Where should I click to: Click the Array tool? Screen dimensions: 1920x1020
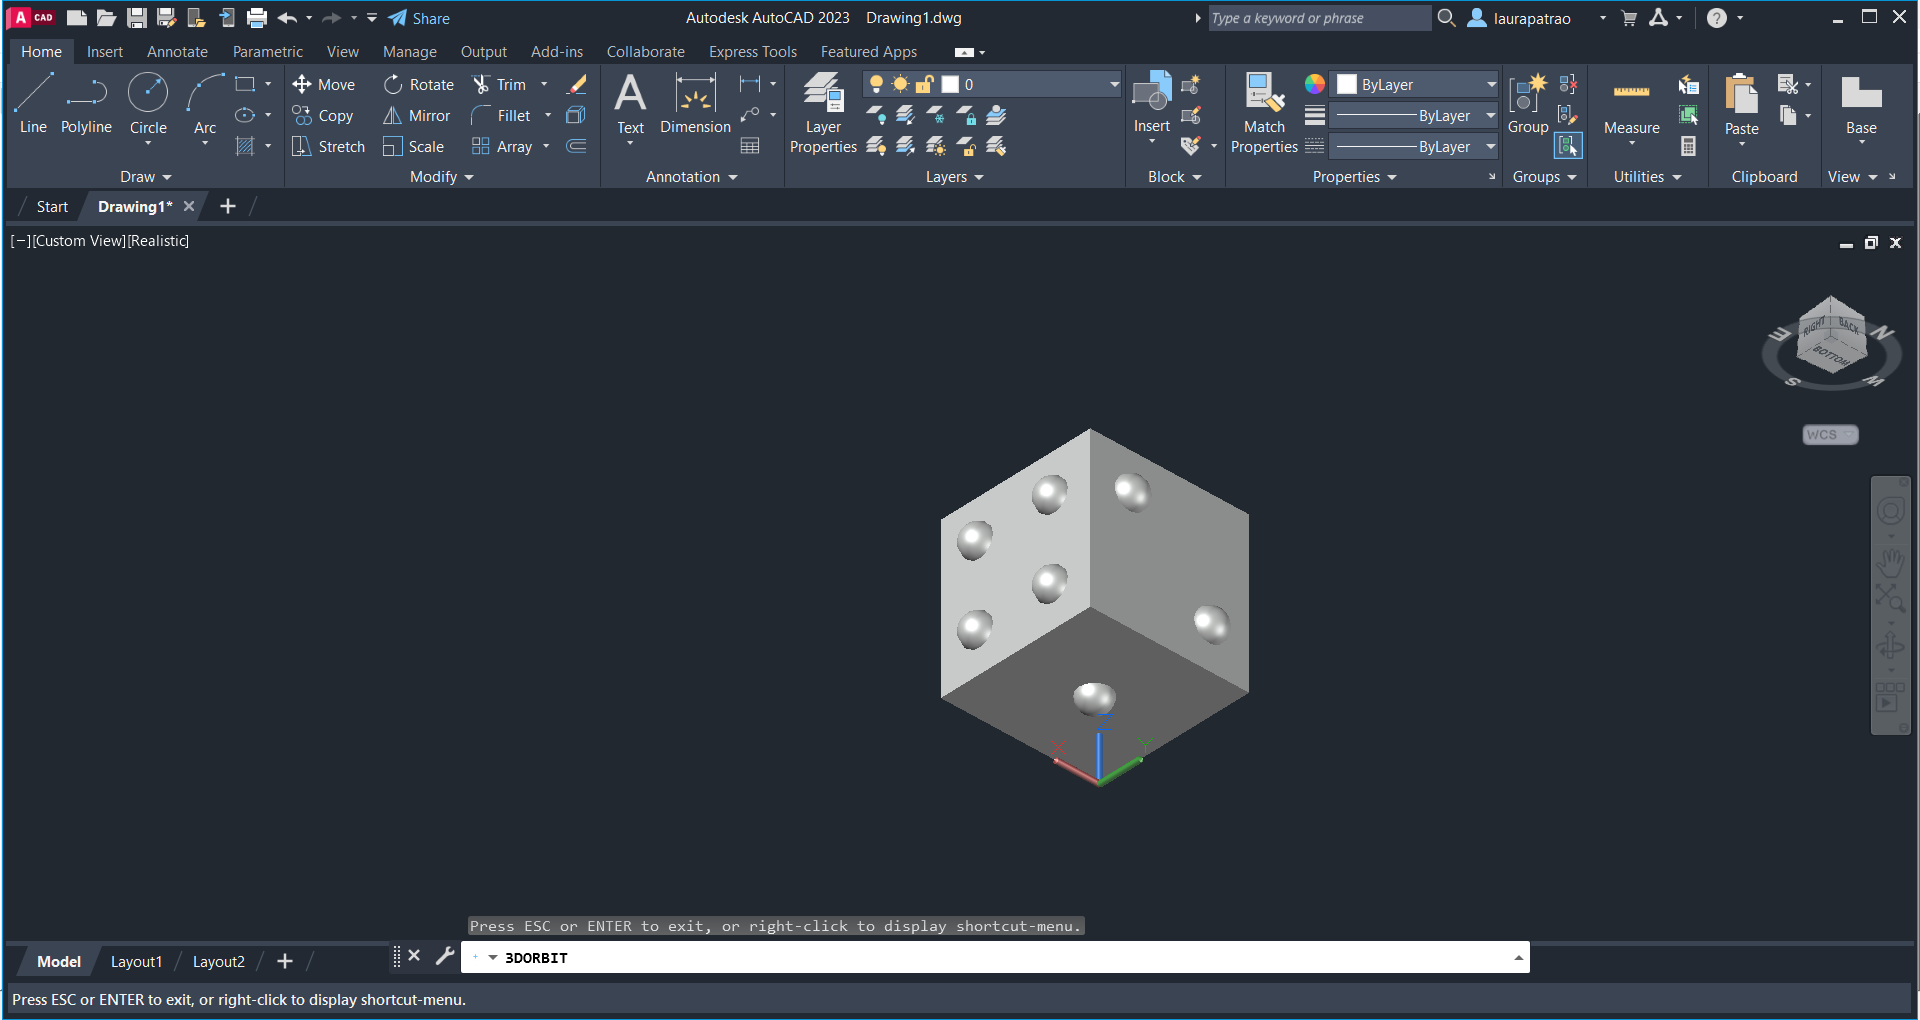(x=502, y=147)
